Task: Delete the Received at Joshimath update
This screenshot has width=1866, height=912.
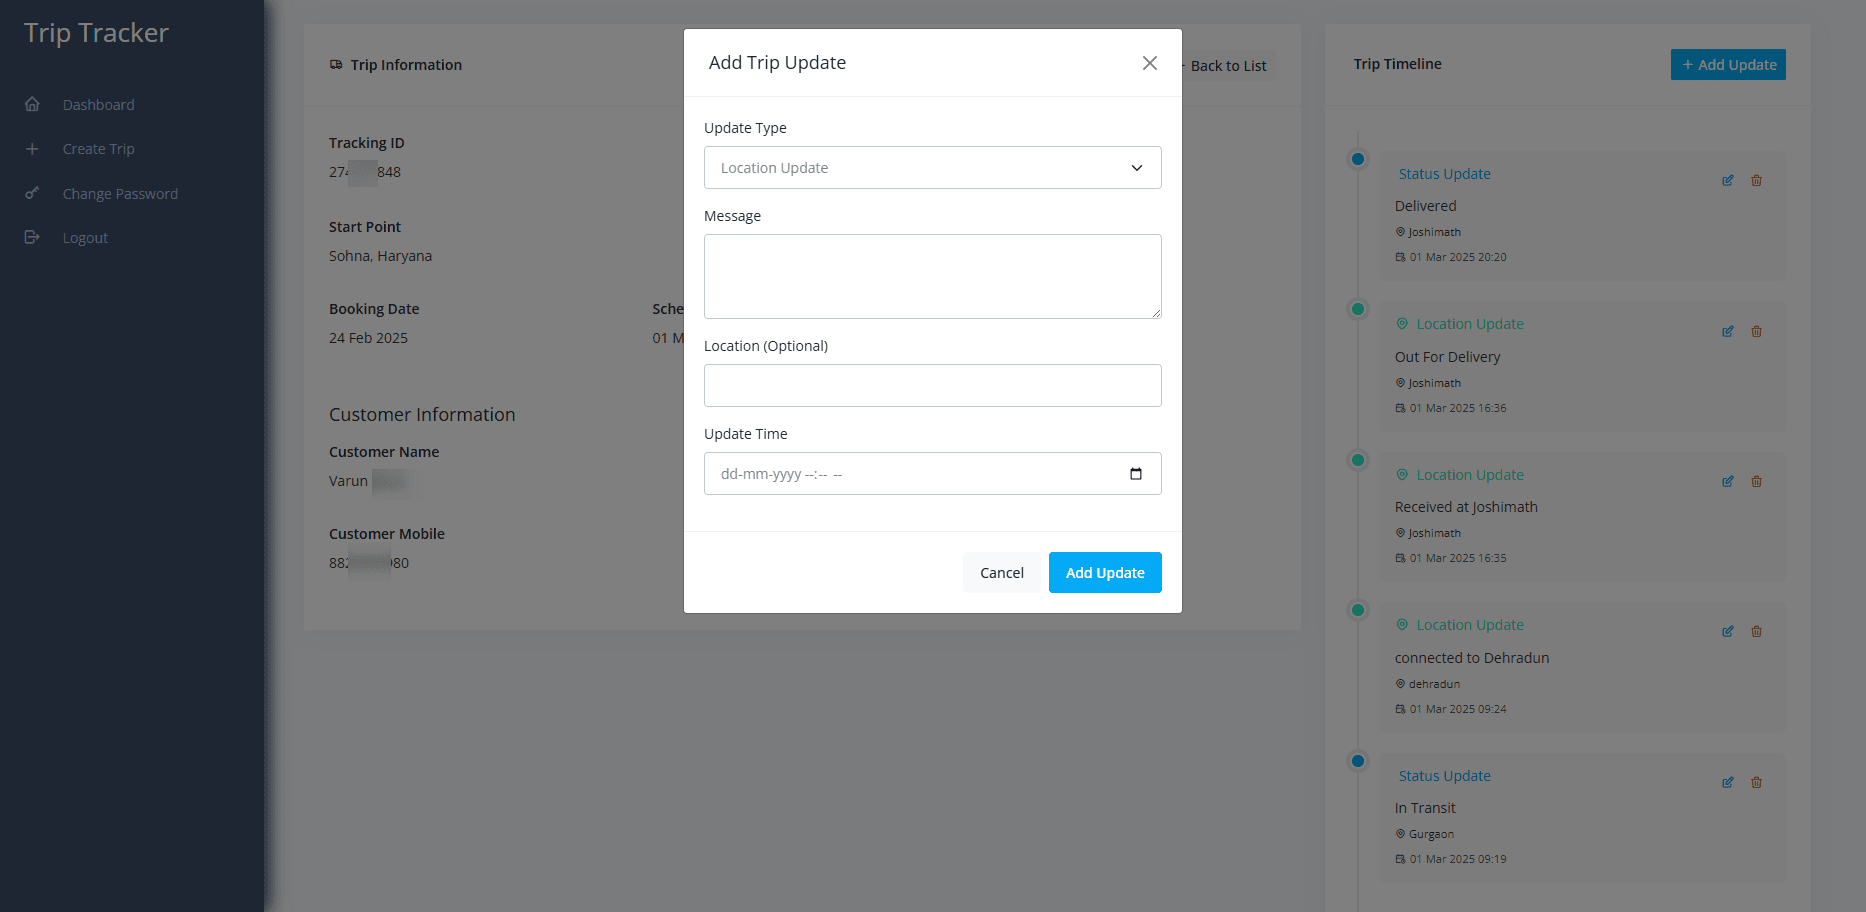Action: click(1756, 482)
